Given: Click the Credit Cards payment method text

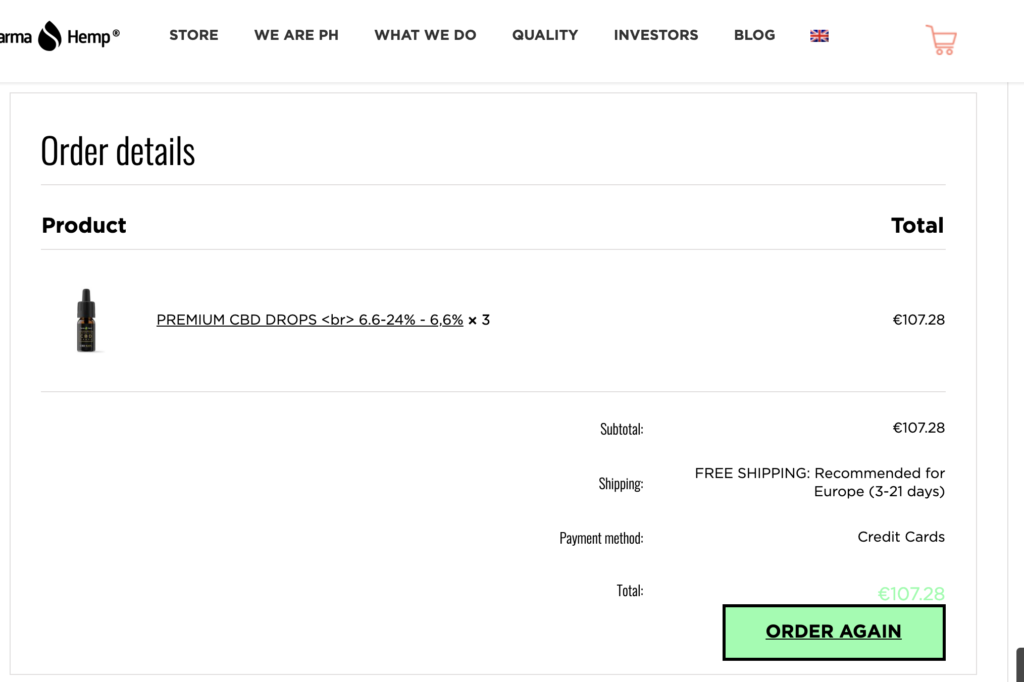Looking at the screenshot, I should click(x=901, y=537).
